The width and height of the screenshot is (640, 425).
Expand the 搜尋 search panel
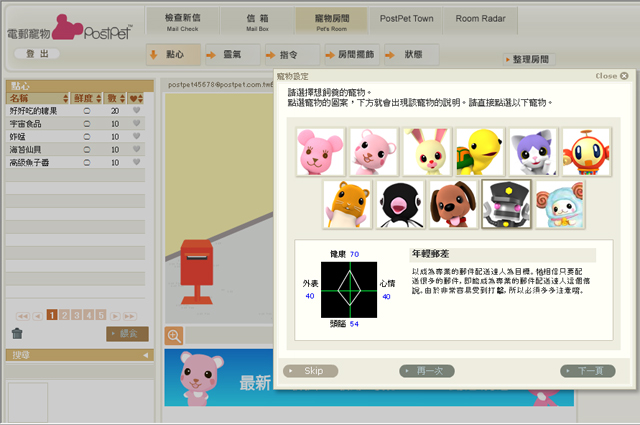pyautogui.click(x=80, y=355)
